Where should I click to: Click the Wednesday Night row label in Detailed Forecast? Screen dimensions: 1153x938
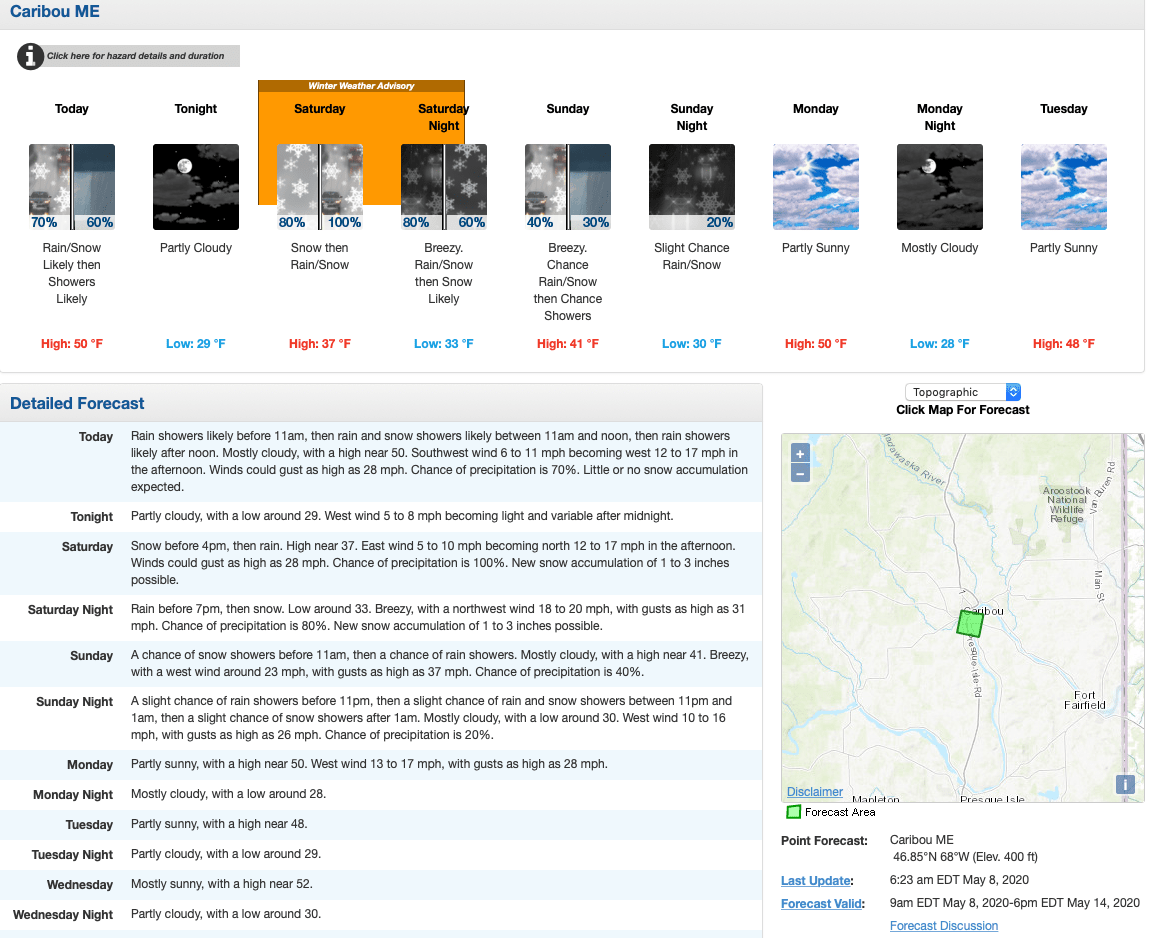click(x=63, y=915)
